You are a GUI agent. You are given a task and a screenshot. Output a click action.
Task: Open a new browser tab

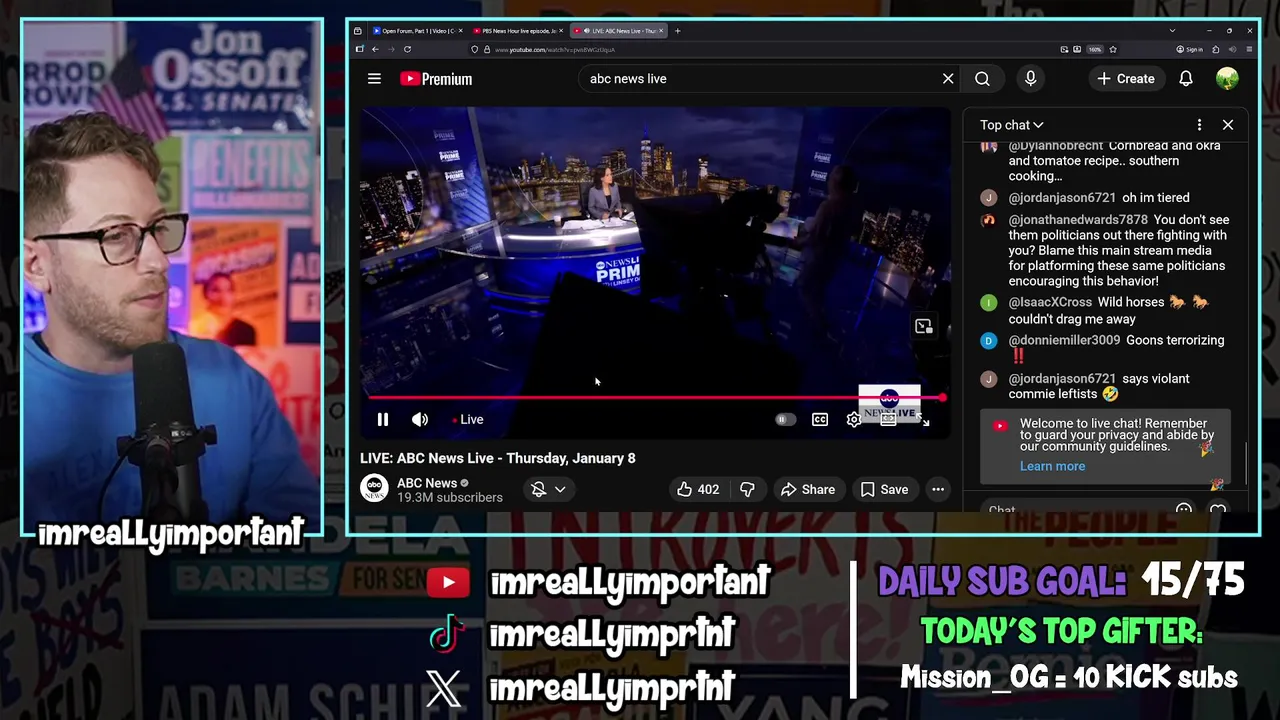pos(677,31)
